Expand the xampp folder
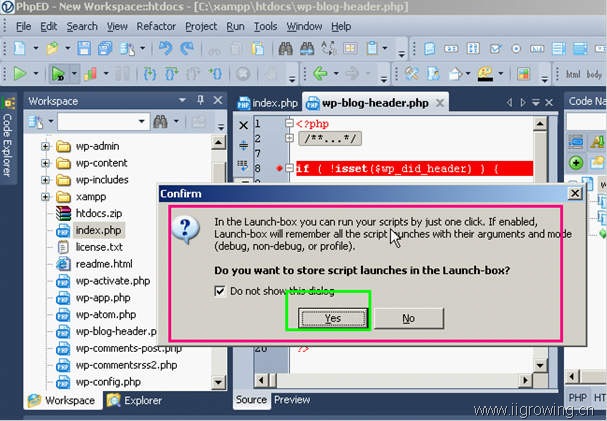Image resolution: width=607 pixels, height=421 pixels. 45,197
